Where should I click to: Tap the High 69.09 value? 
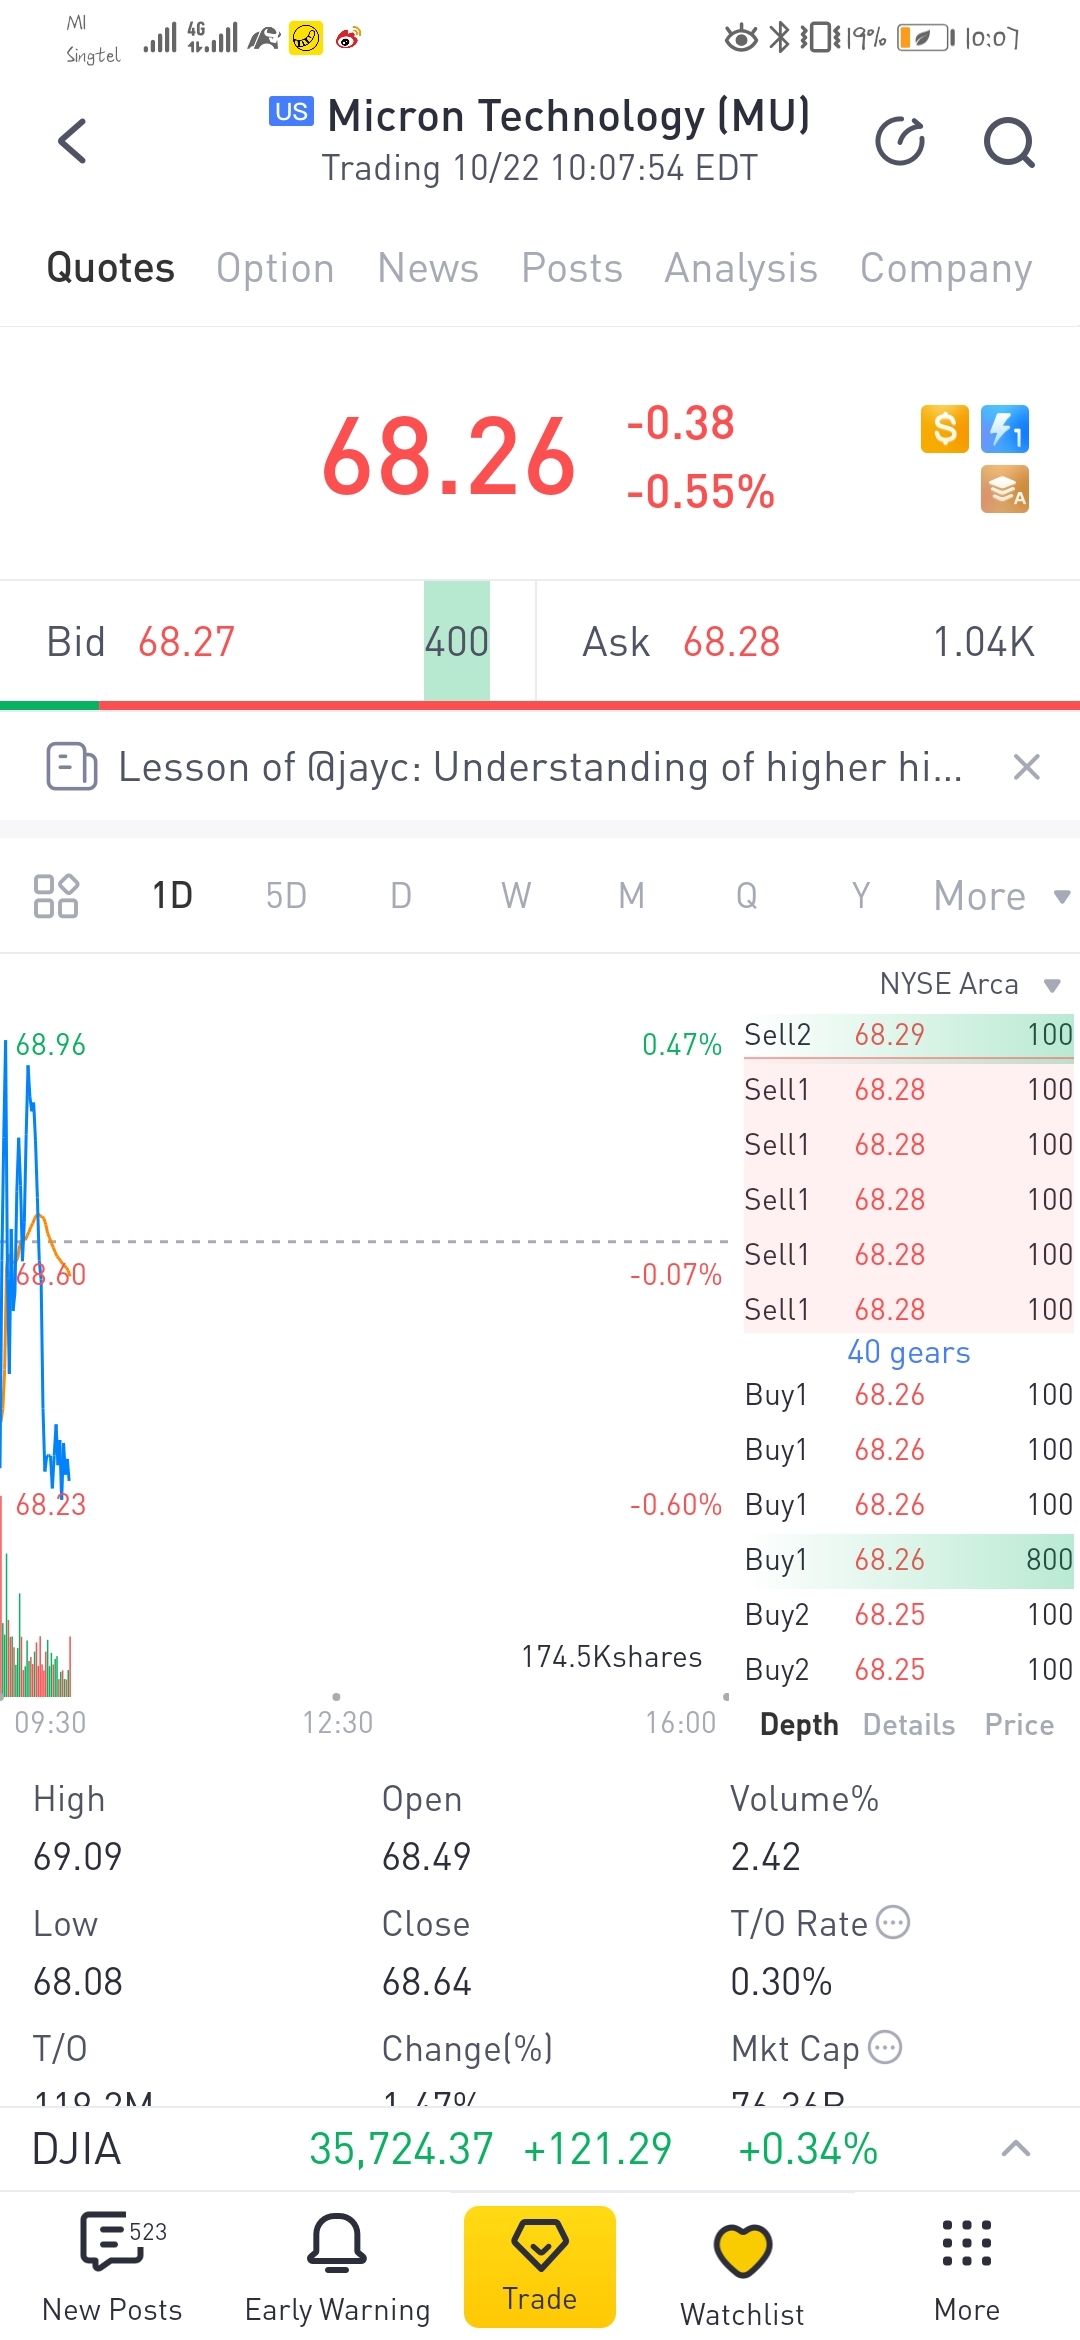pyautogui.click(x=78, y=1857)
